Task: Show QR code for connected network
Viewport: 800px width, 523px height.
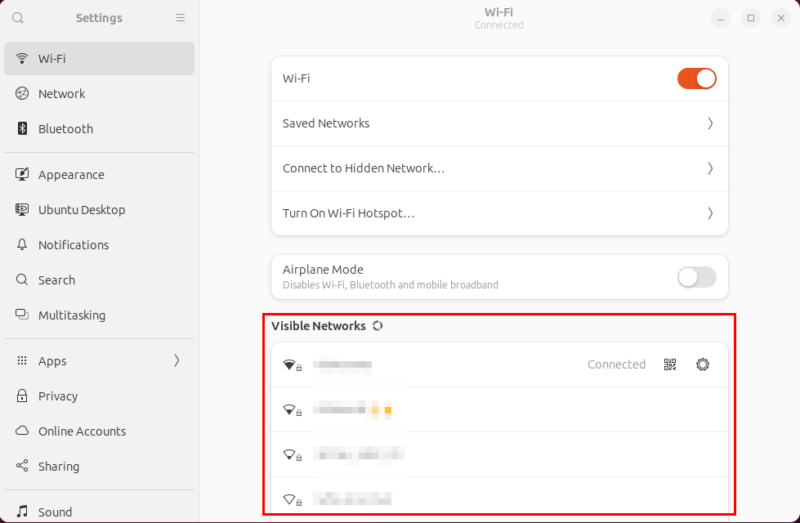Action: click(x=670, y=364)
